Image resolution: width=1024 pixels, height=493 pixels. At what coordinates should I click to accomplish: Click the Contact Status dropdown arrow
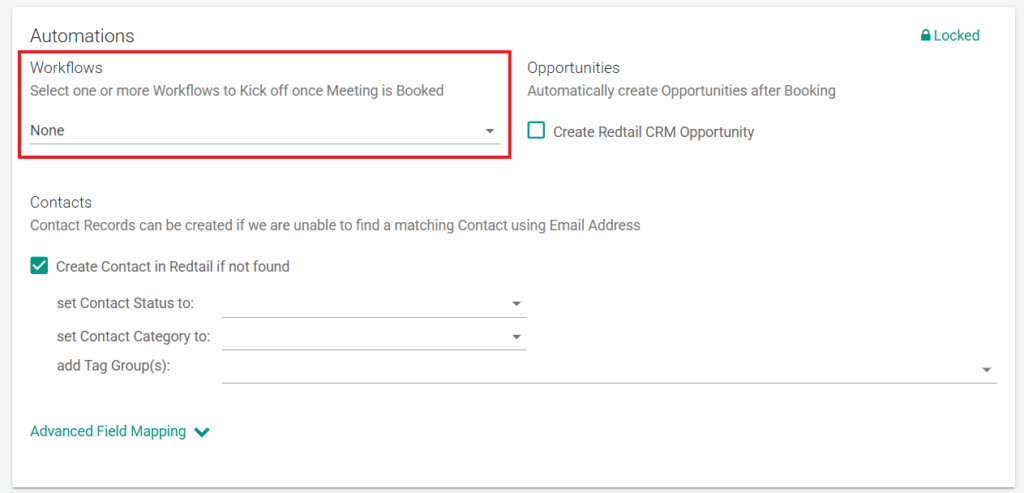pyautogui.click(x=516, y=303)
